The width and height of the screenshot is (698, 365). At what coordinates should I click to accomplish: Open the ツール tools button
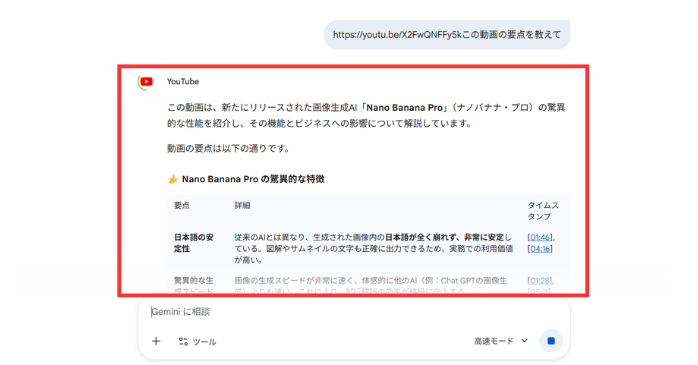(197, 341)
